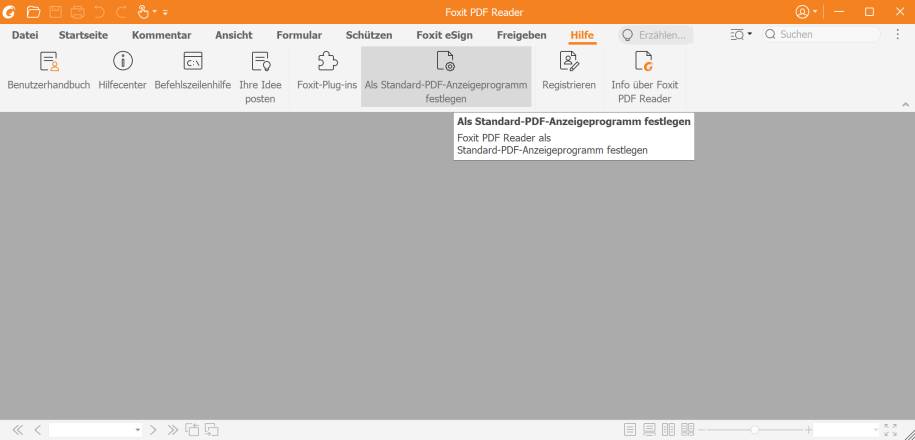
Task: Go to last page icon
Action: 173,430
